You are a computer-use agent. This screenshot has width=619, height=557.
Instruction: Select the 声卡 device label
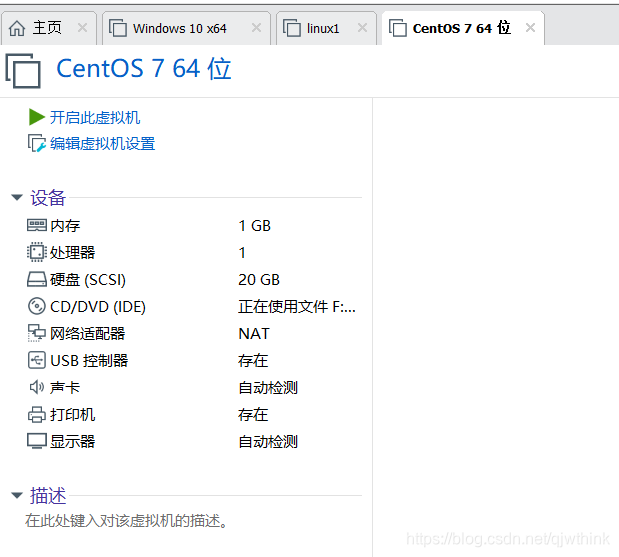pos(65,388)
